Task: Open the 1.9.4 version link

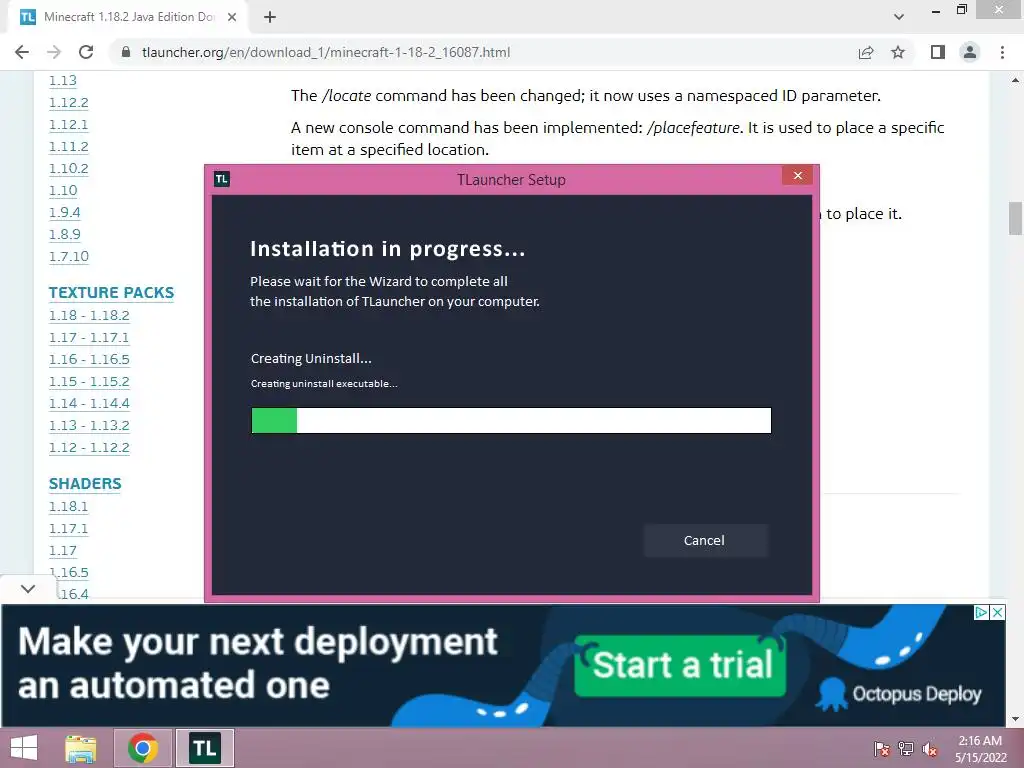Action: [x=65, y=212]
